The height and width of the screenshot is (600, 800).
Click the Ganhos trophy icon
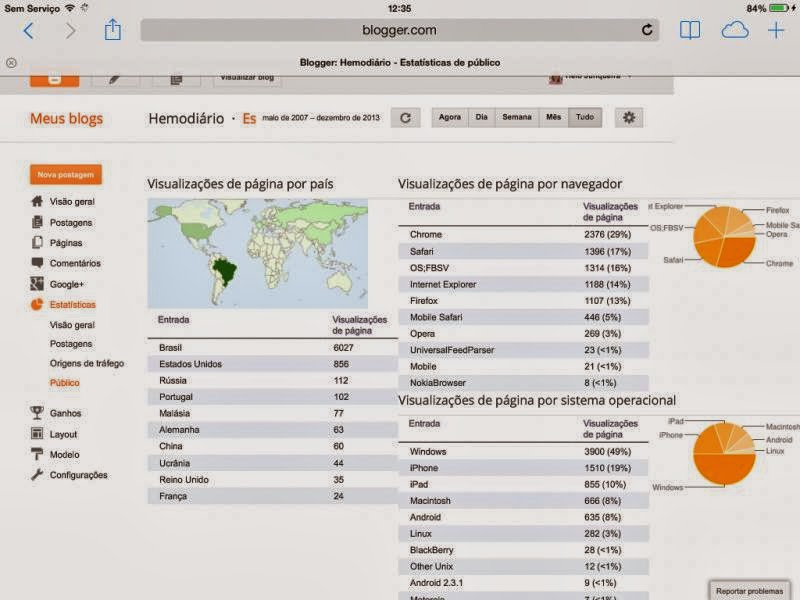click(x=37, y=412)
